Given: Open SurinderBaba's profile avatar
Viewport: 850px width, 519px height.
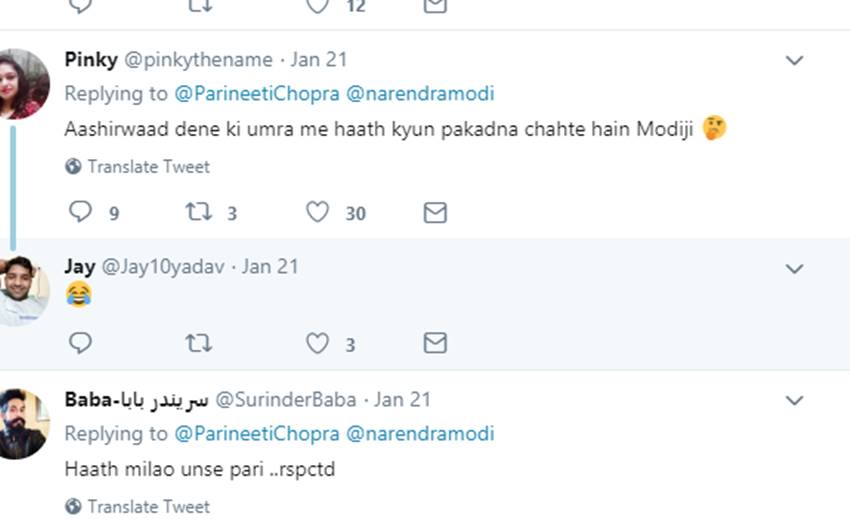Looking at the screenshot, I should coord(23,423).
